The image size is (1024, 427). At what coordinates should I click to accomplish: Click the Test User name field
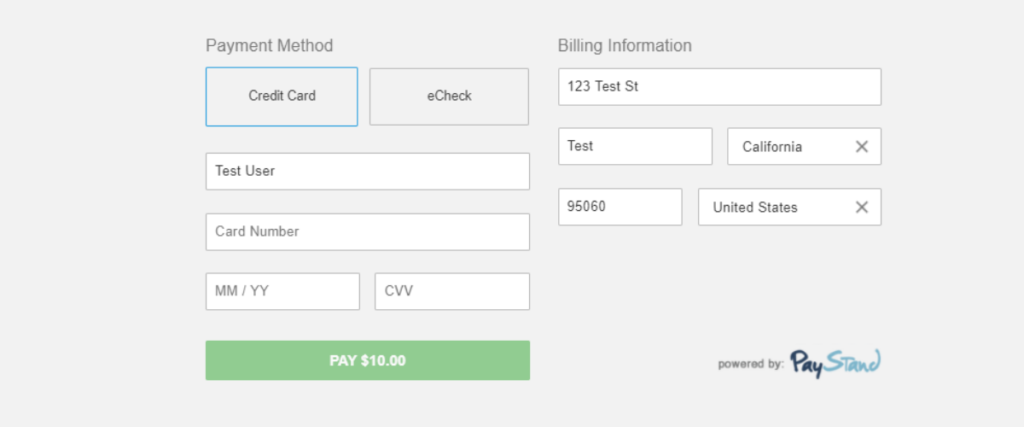point(368,171)
